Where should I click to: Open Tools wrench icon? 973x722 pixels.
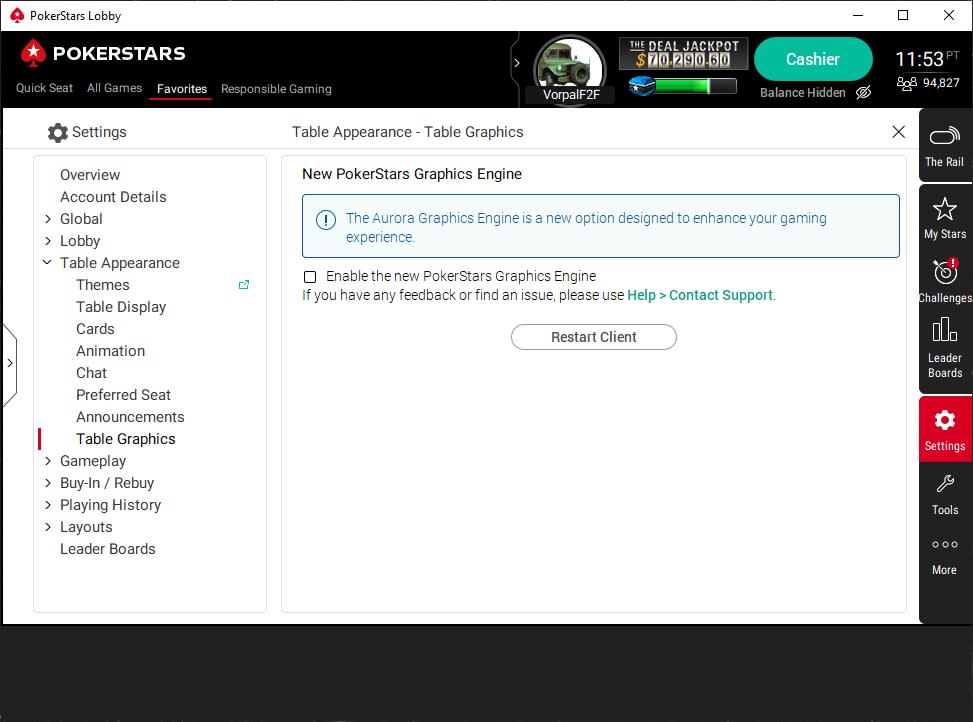click(x=945, y=483)
